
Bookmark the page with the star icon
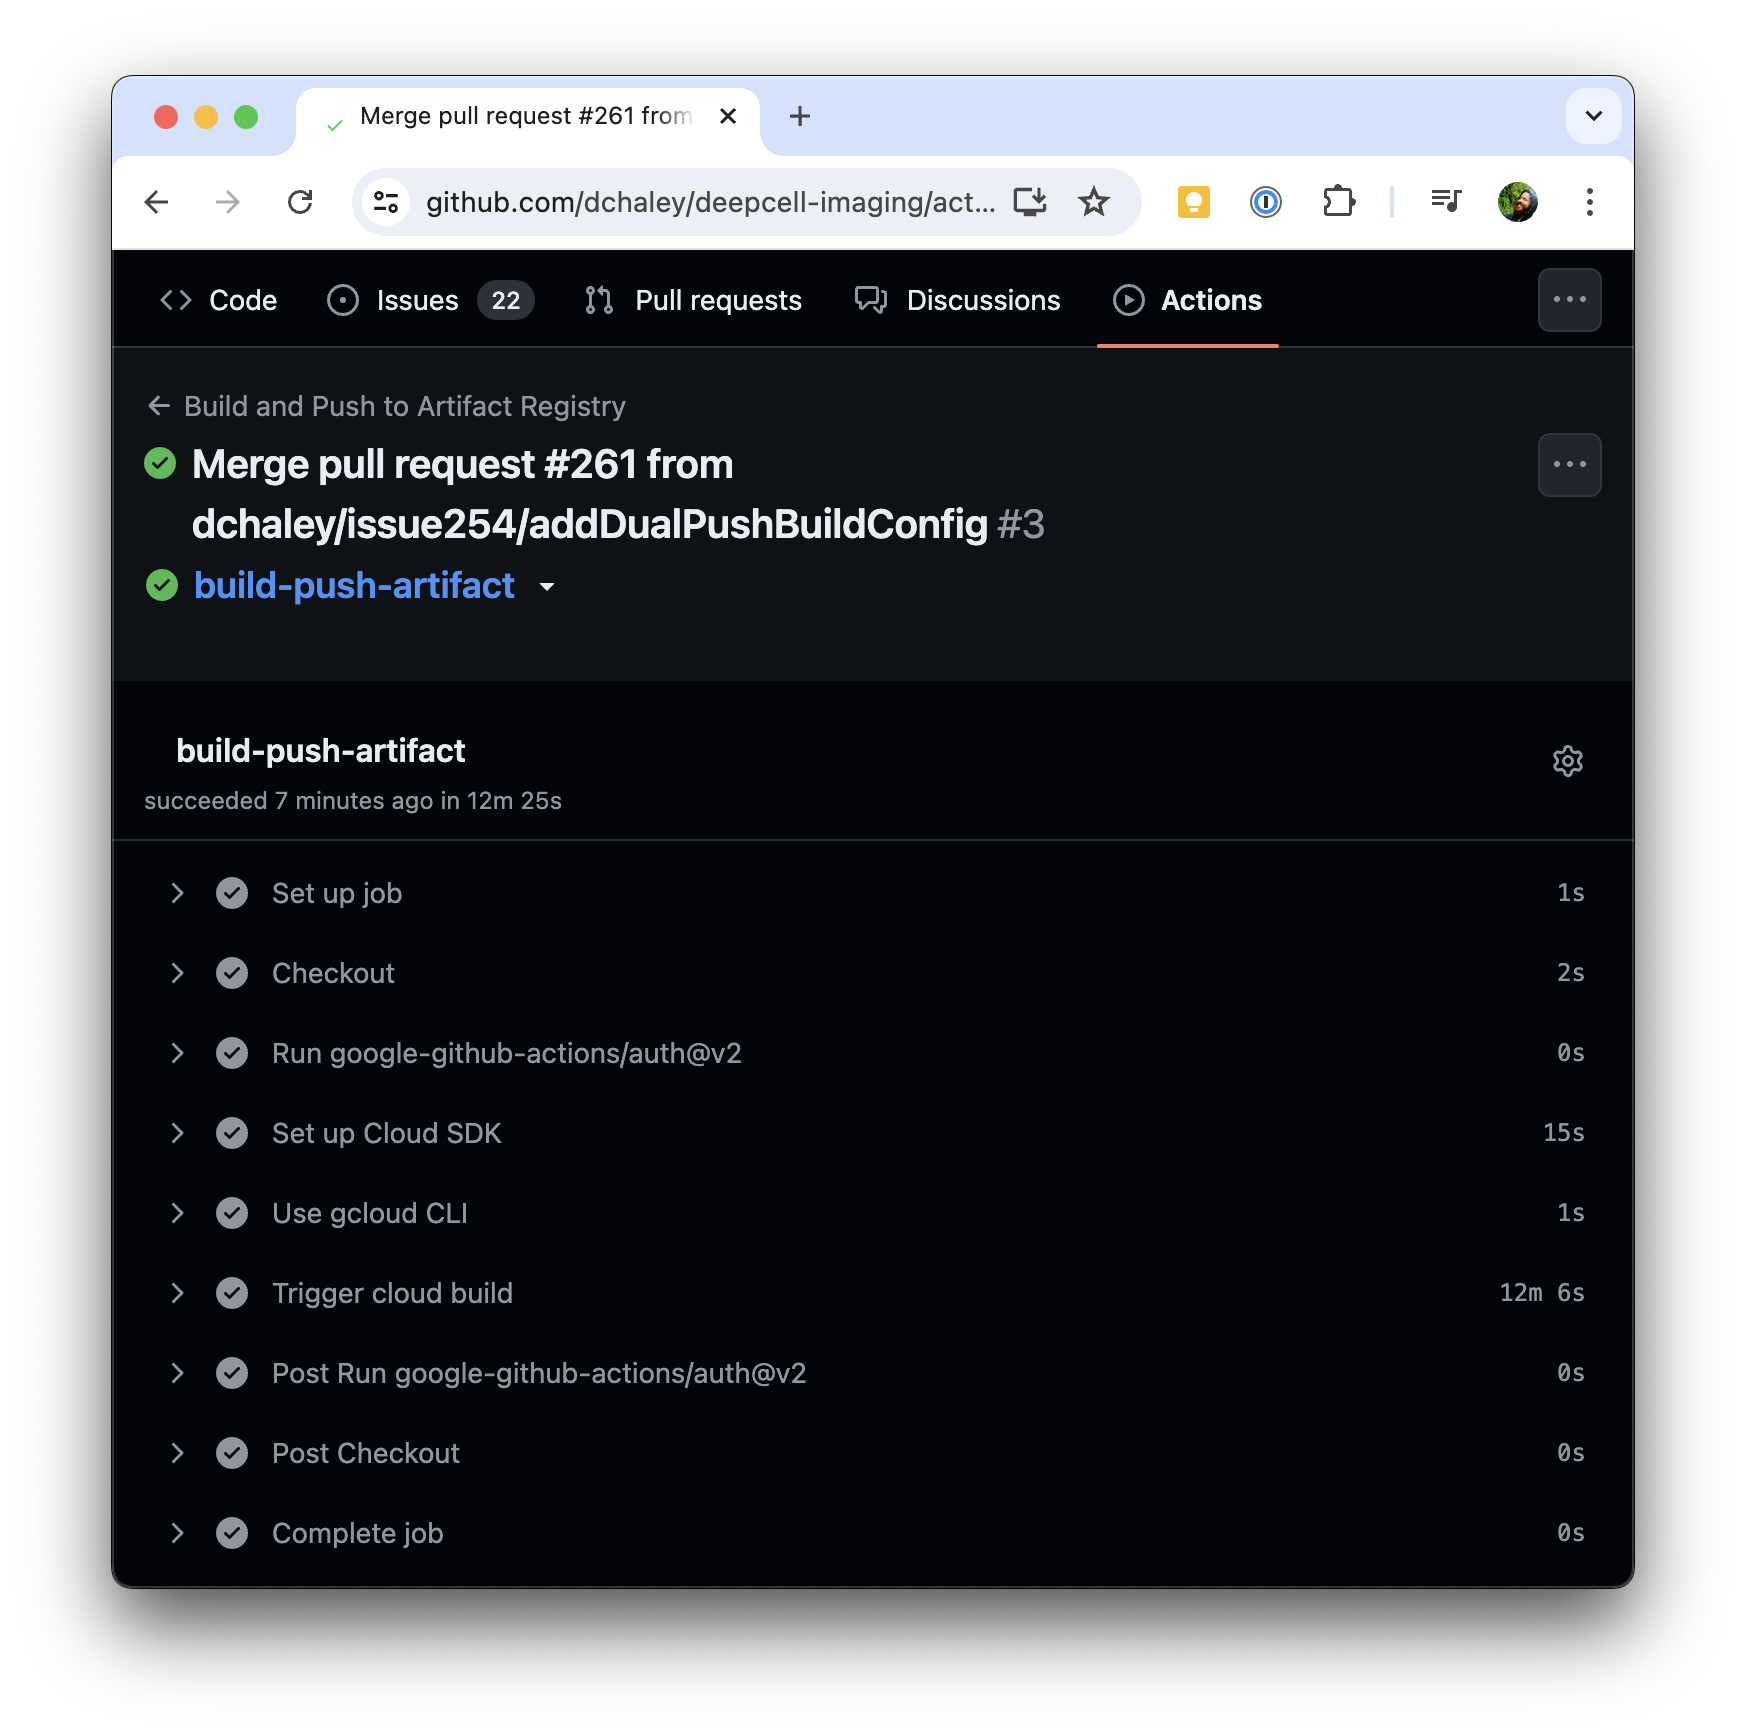click(1094, 202)
